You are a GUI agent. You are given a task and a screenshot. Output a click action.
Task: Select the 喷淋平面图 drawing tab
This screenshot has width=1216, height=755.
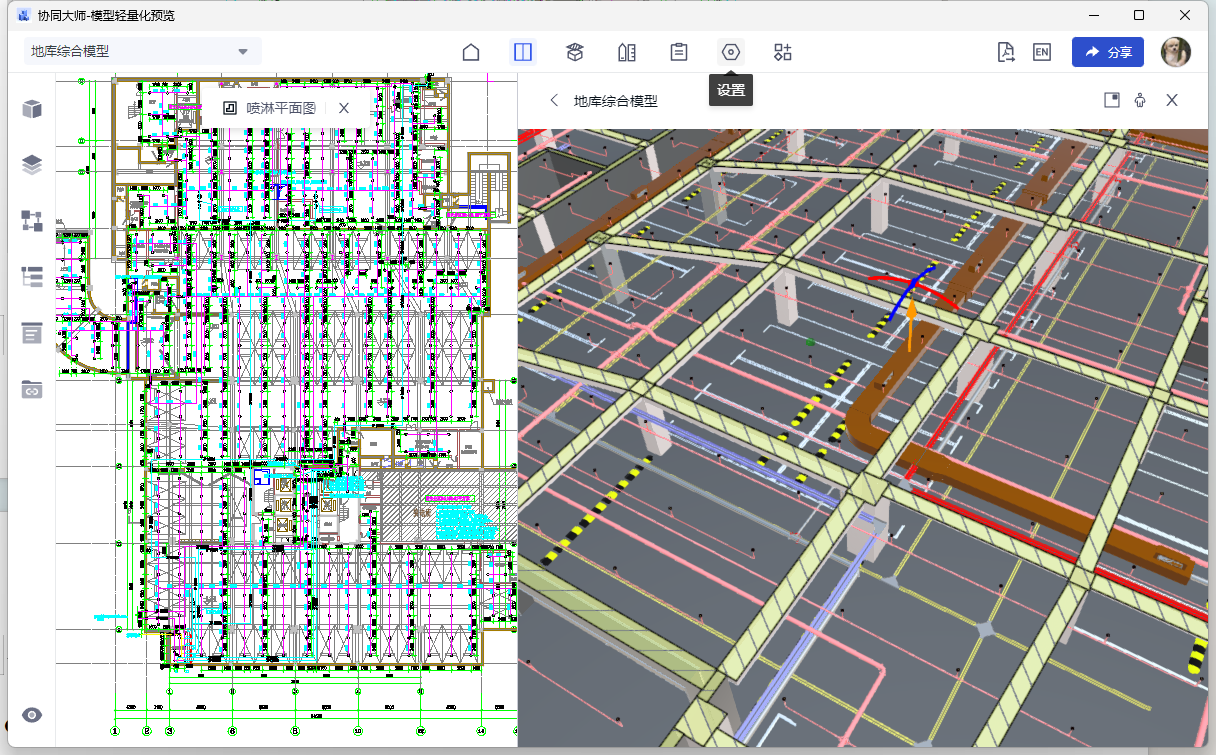[x=269, y=108]
